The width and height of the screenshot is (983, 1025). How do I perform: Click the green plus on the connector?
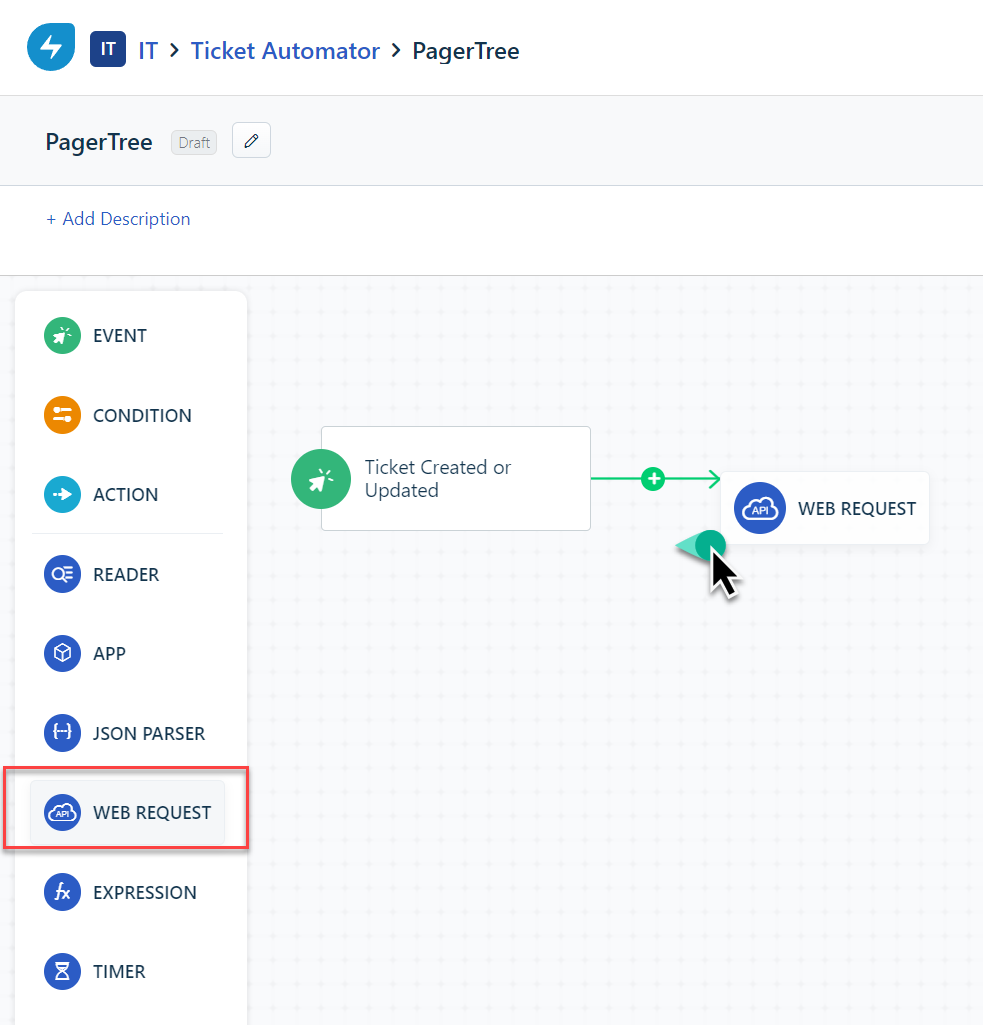coord(653,479)
